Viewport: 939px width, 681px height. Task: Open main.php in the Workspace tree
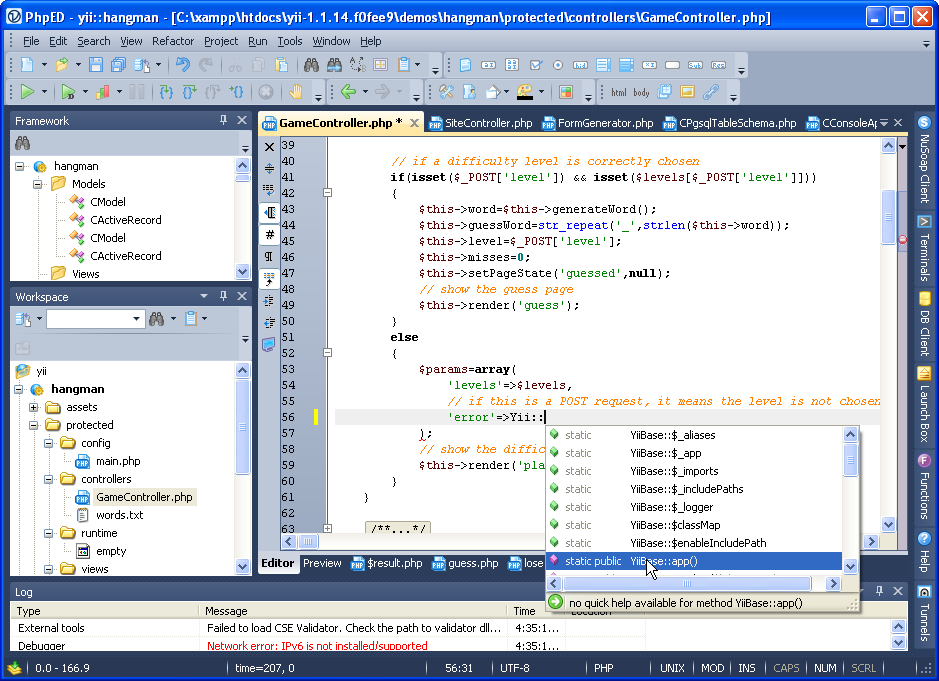[117, 461]
